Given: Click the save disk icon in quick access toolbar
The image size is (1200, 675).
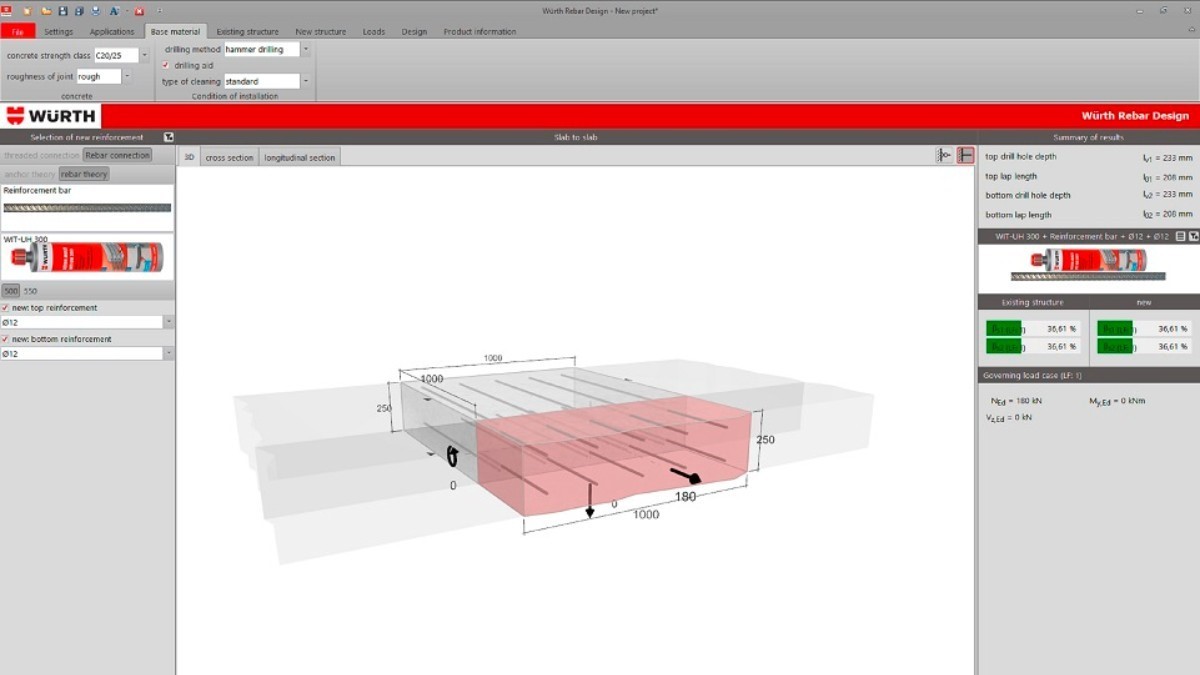Looking at the screenshot, I should [62, 11].
